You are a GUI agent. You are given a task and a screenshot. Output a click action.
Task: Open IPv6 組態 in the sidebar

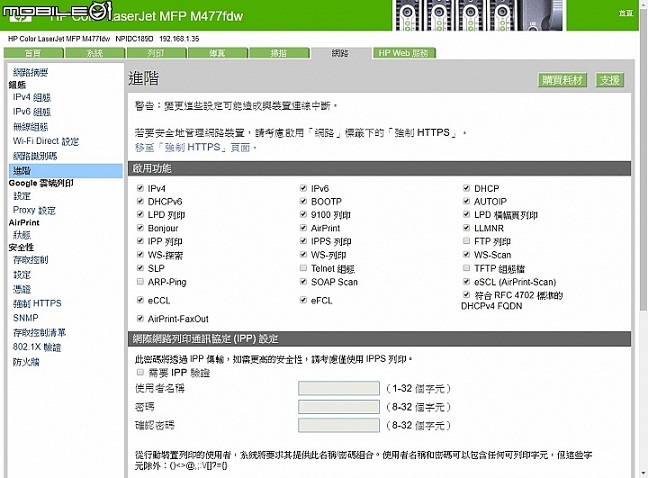pos(32,112)
